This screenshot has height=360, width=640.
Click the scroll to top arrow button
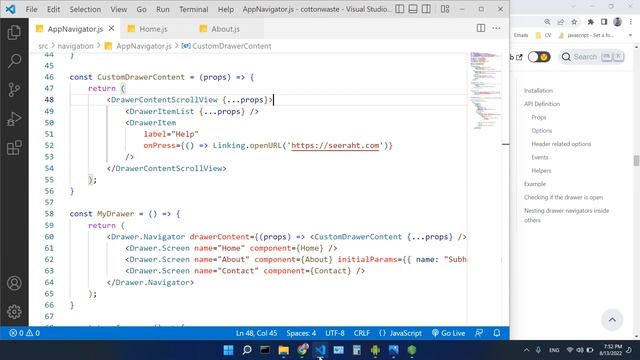[612, 320]
